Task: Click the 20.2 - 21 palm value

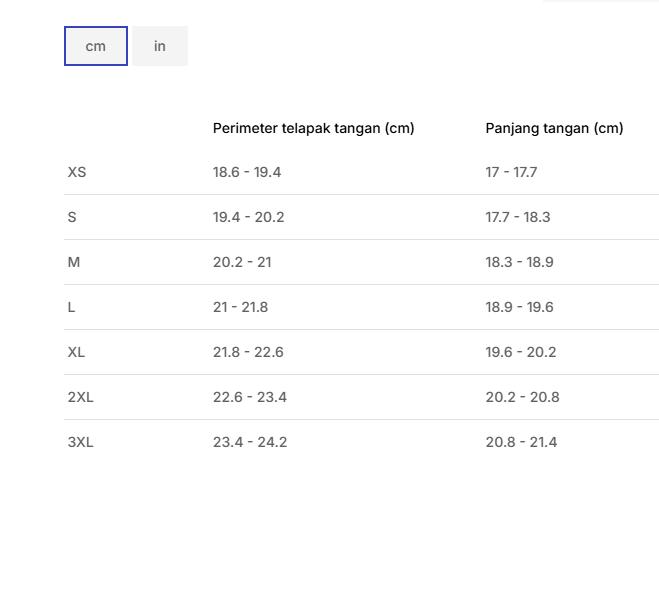Action: tap(242, 262)
